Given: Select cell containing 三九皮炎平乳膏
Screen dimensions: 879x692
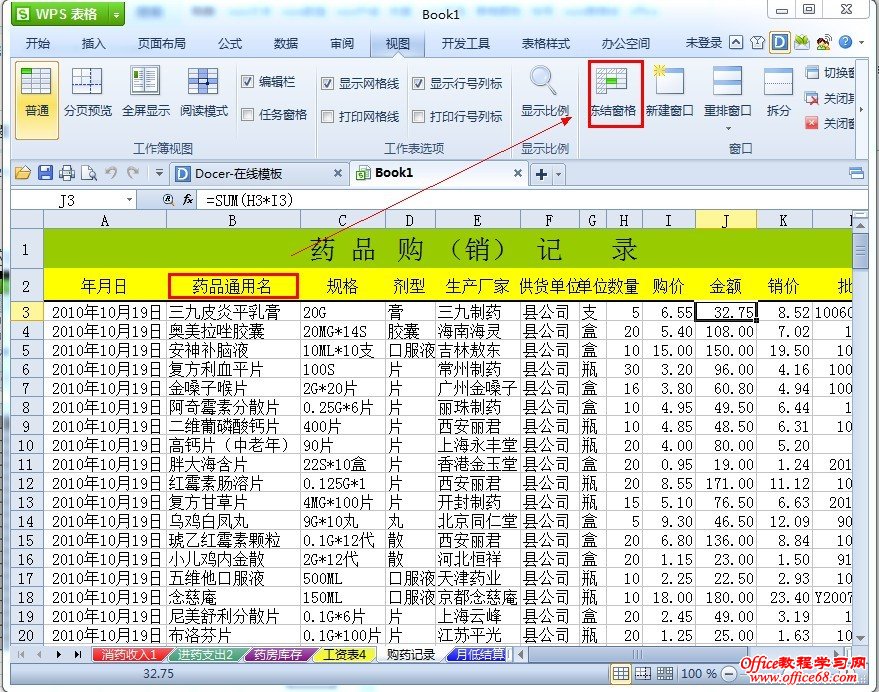Looking at the screenshot, I should click(233, 312).
